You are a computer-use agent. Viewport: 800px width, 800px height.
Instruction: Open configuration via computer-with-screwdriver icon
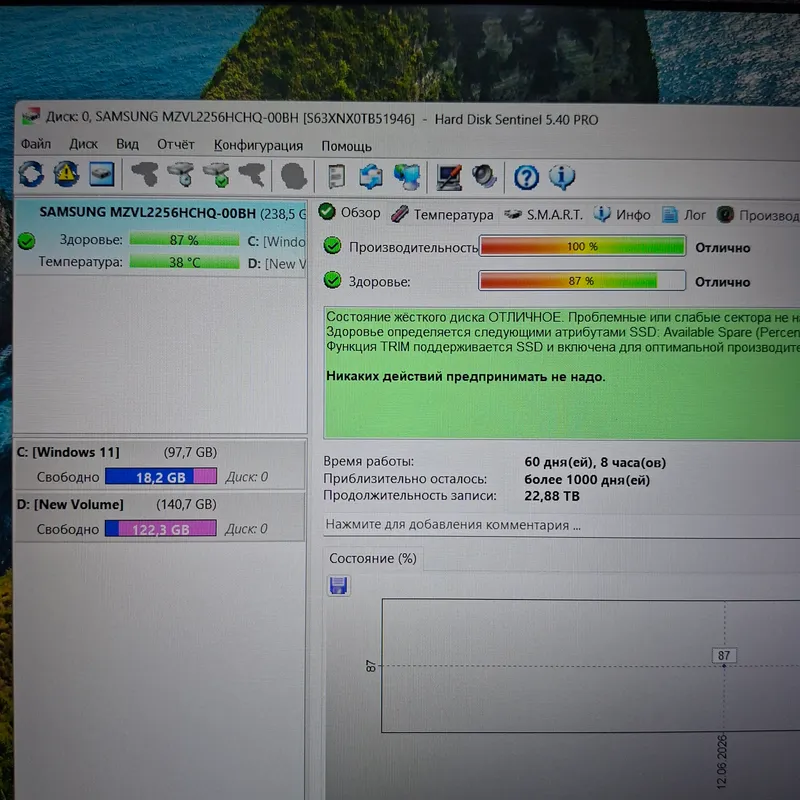click(x=449, y=178)
